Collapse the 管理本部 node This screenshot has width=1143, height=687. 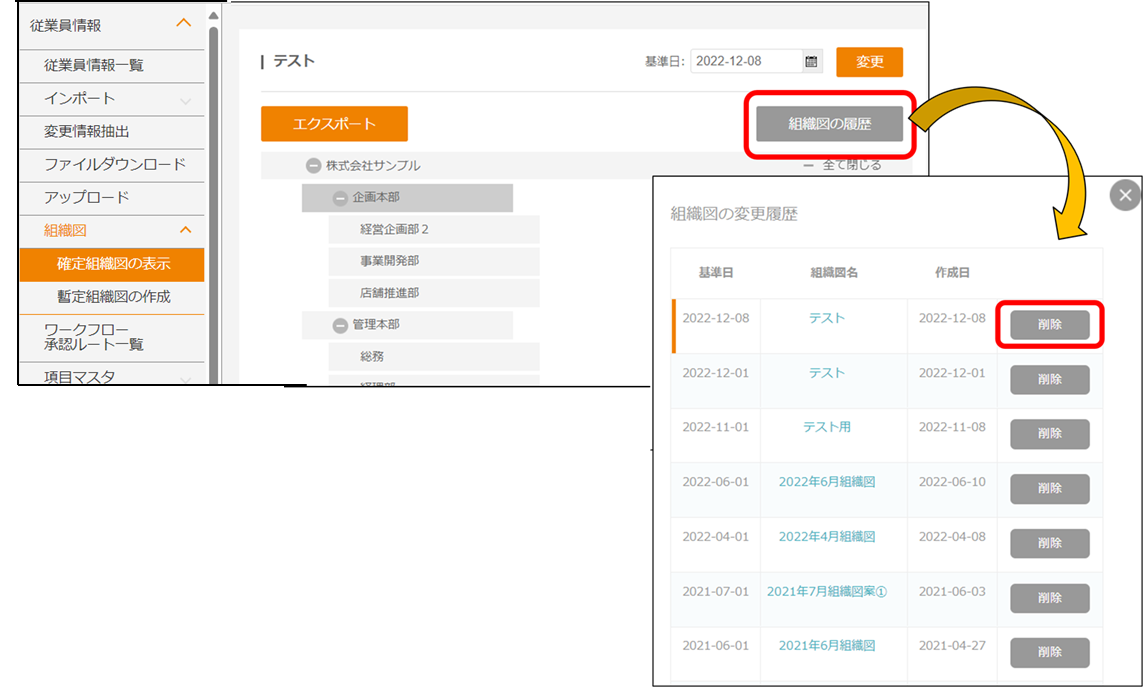[x=340, y=325]
